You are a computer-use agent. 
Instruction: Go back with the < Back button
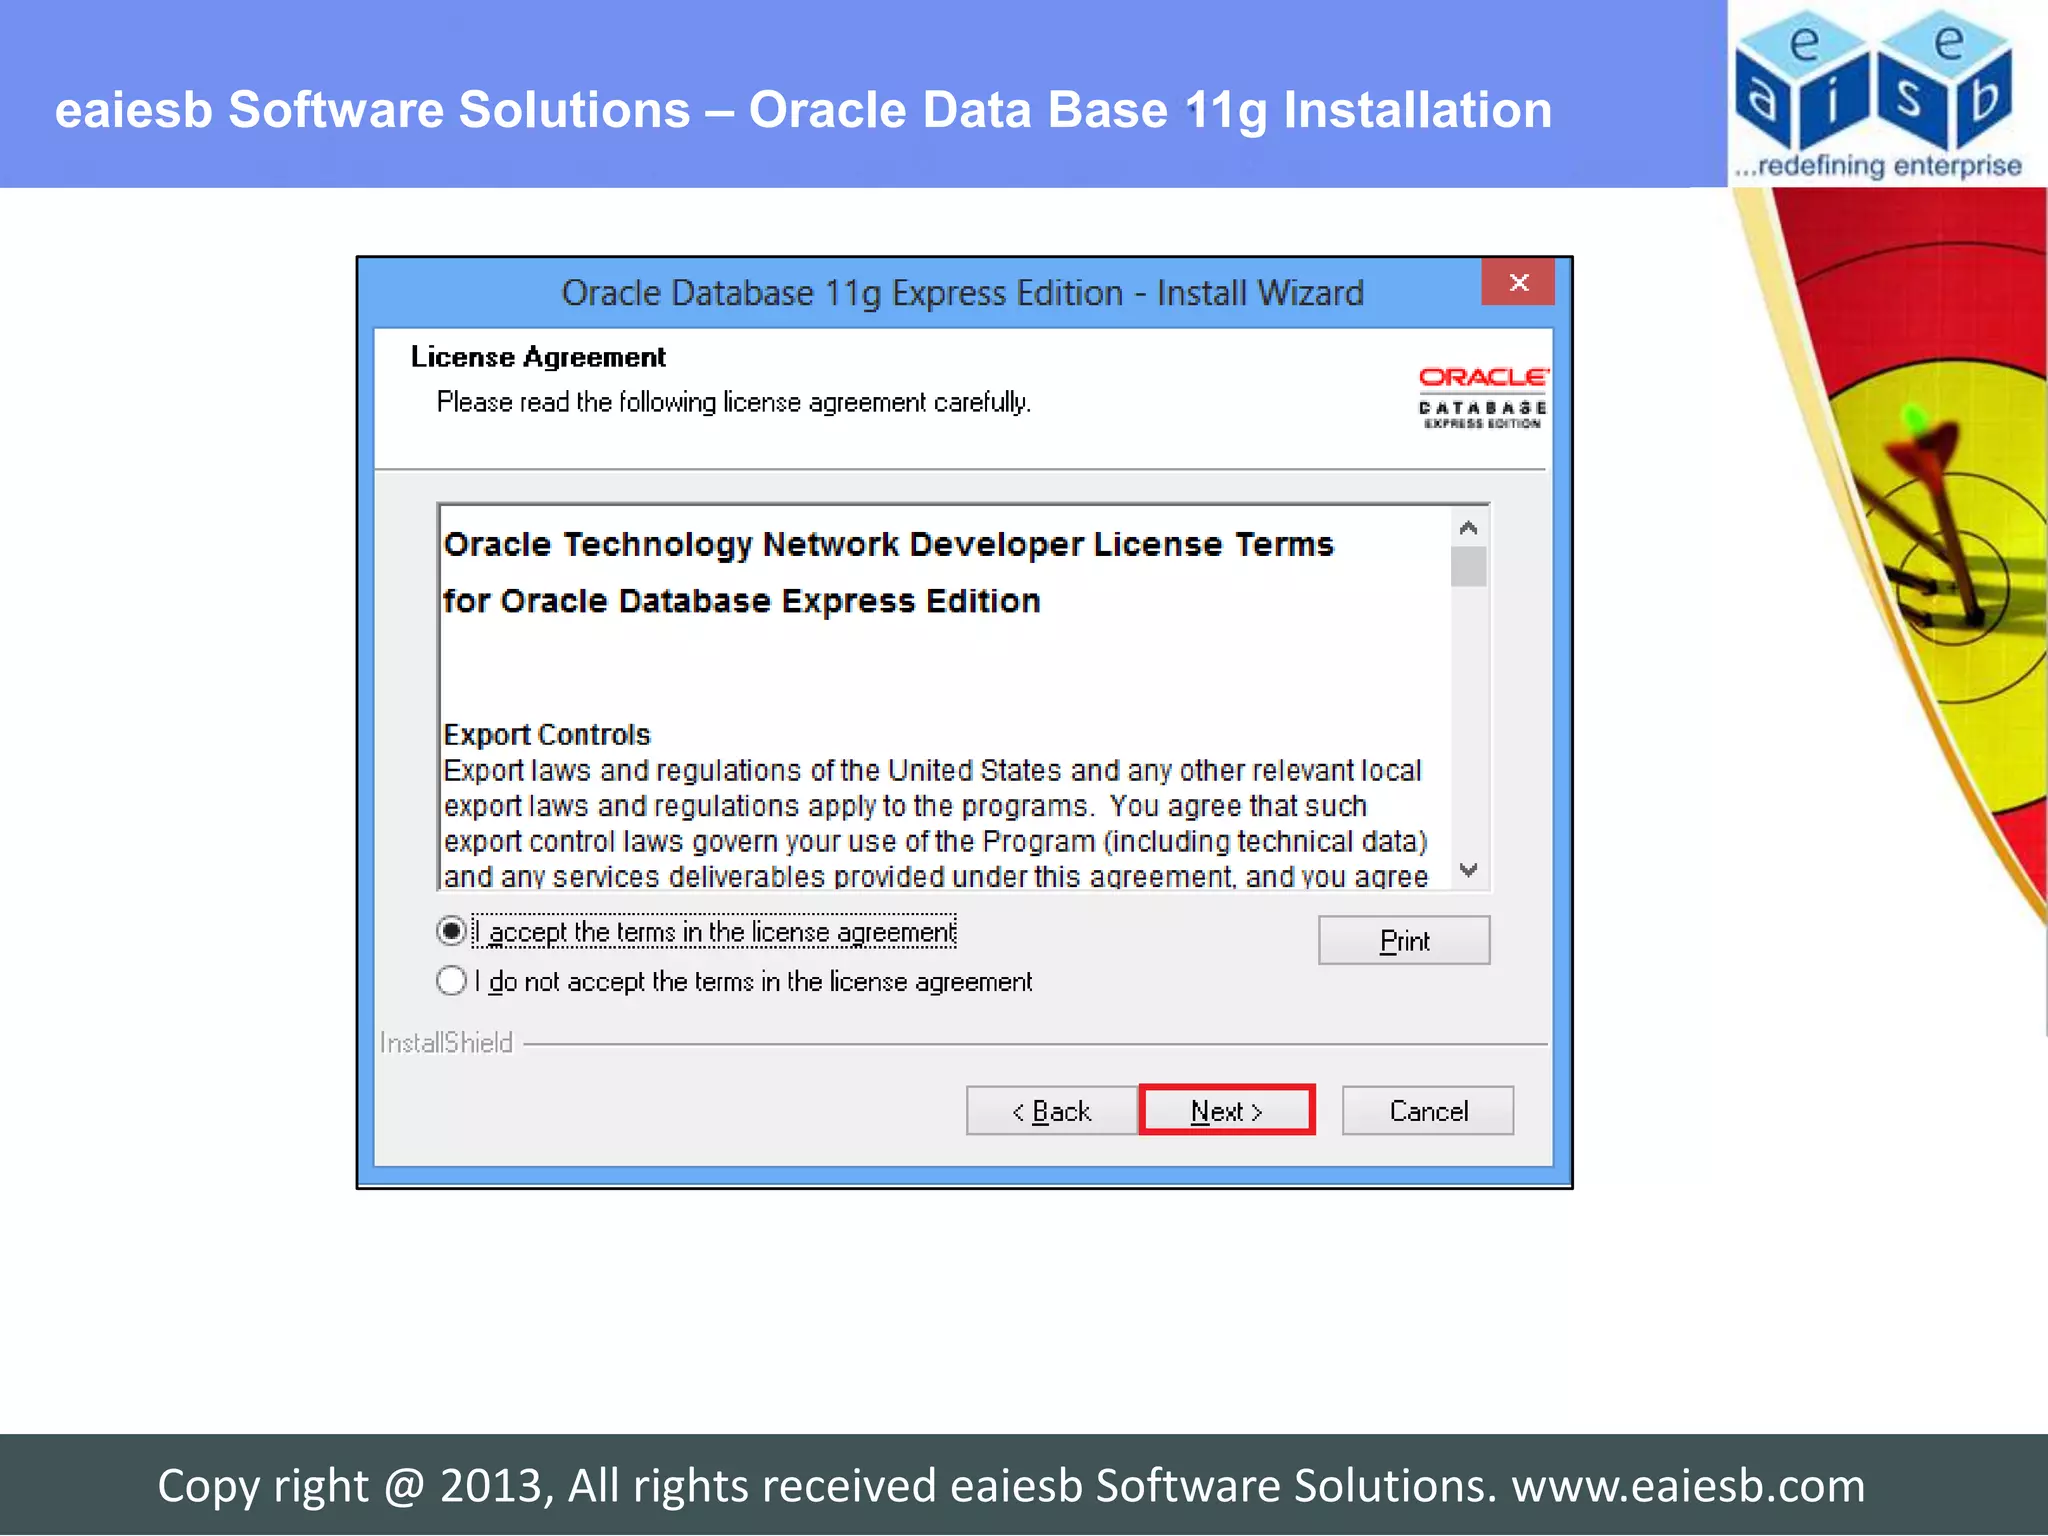(x=1051, y=1110)
